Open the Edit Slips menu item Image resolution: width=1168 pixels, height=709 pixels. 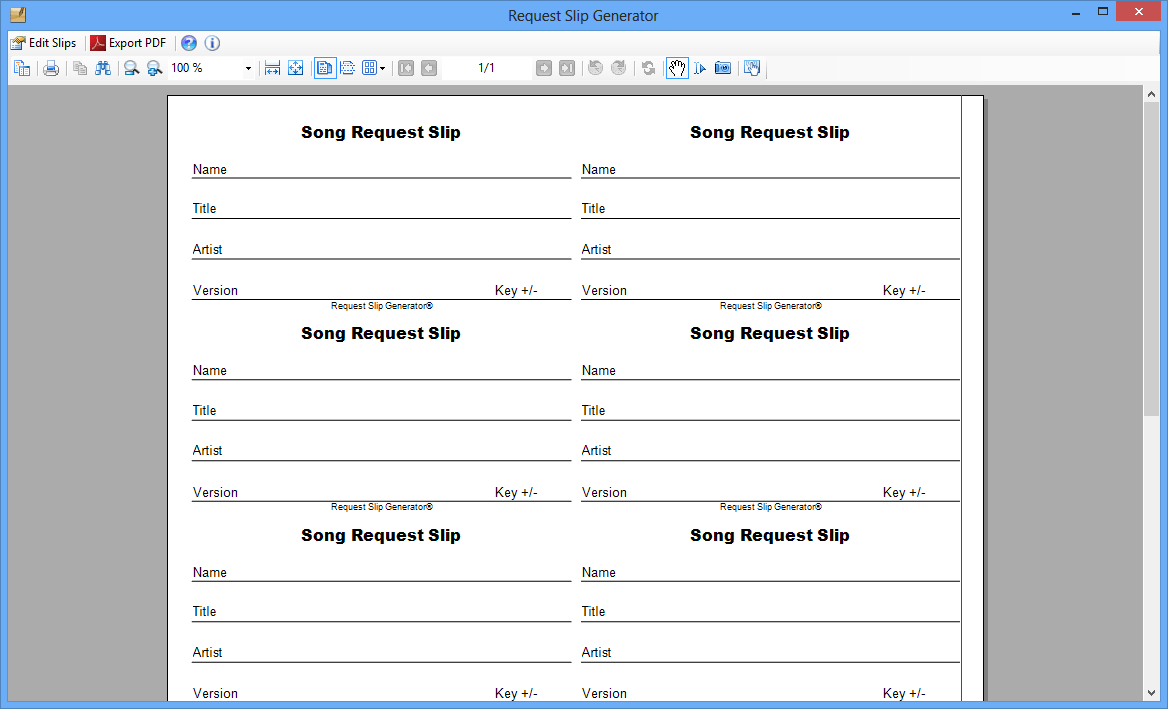pos(43,43)
